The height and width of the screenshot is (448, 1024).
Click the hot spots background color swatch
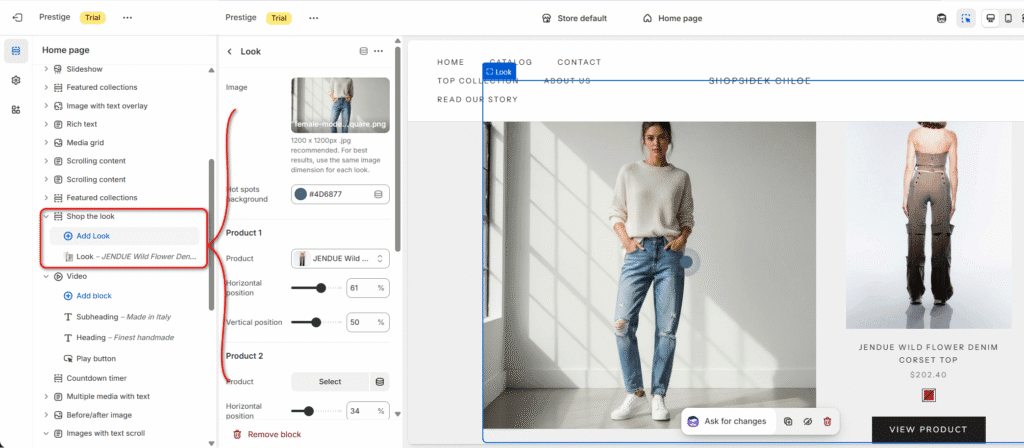click(x=301, y=194)
